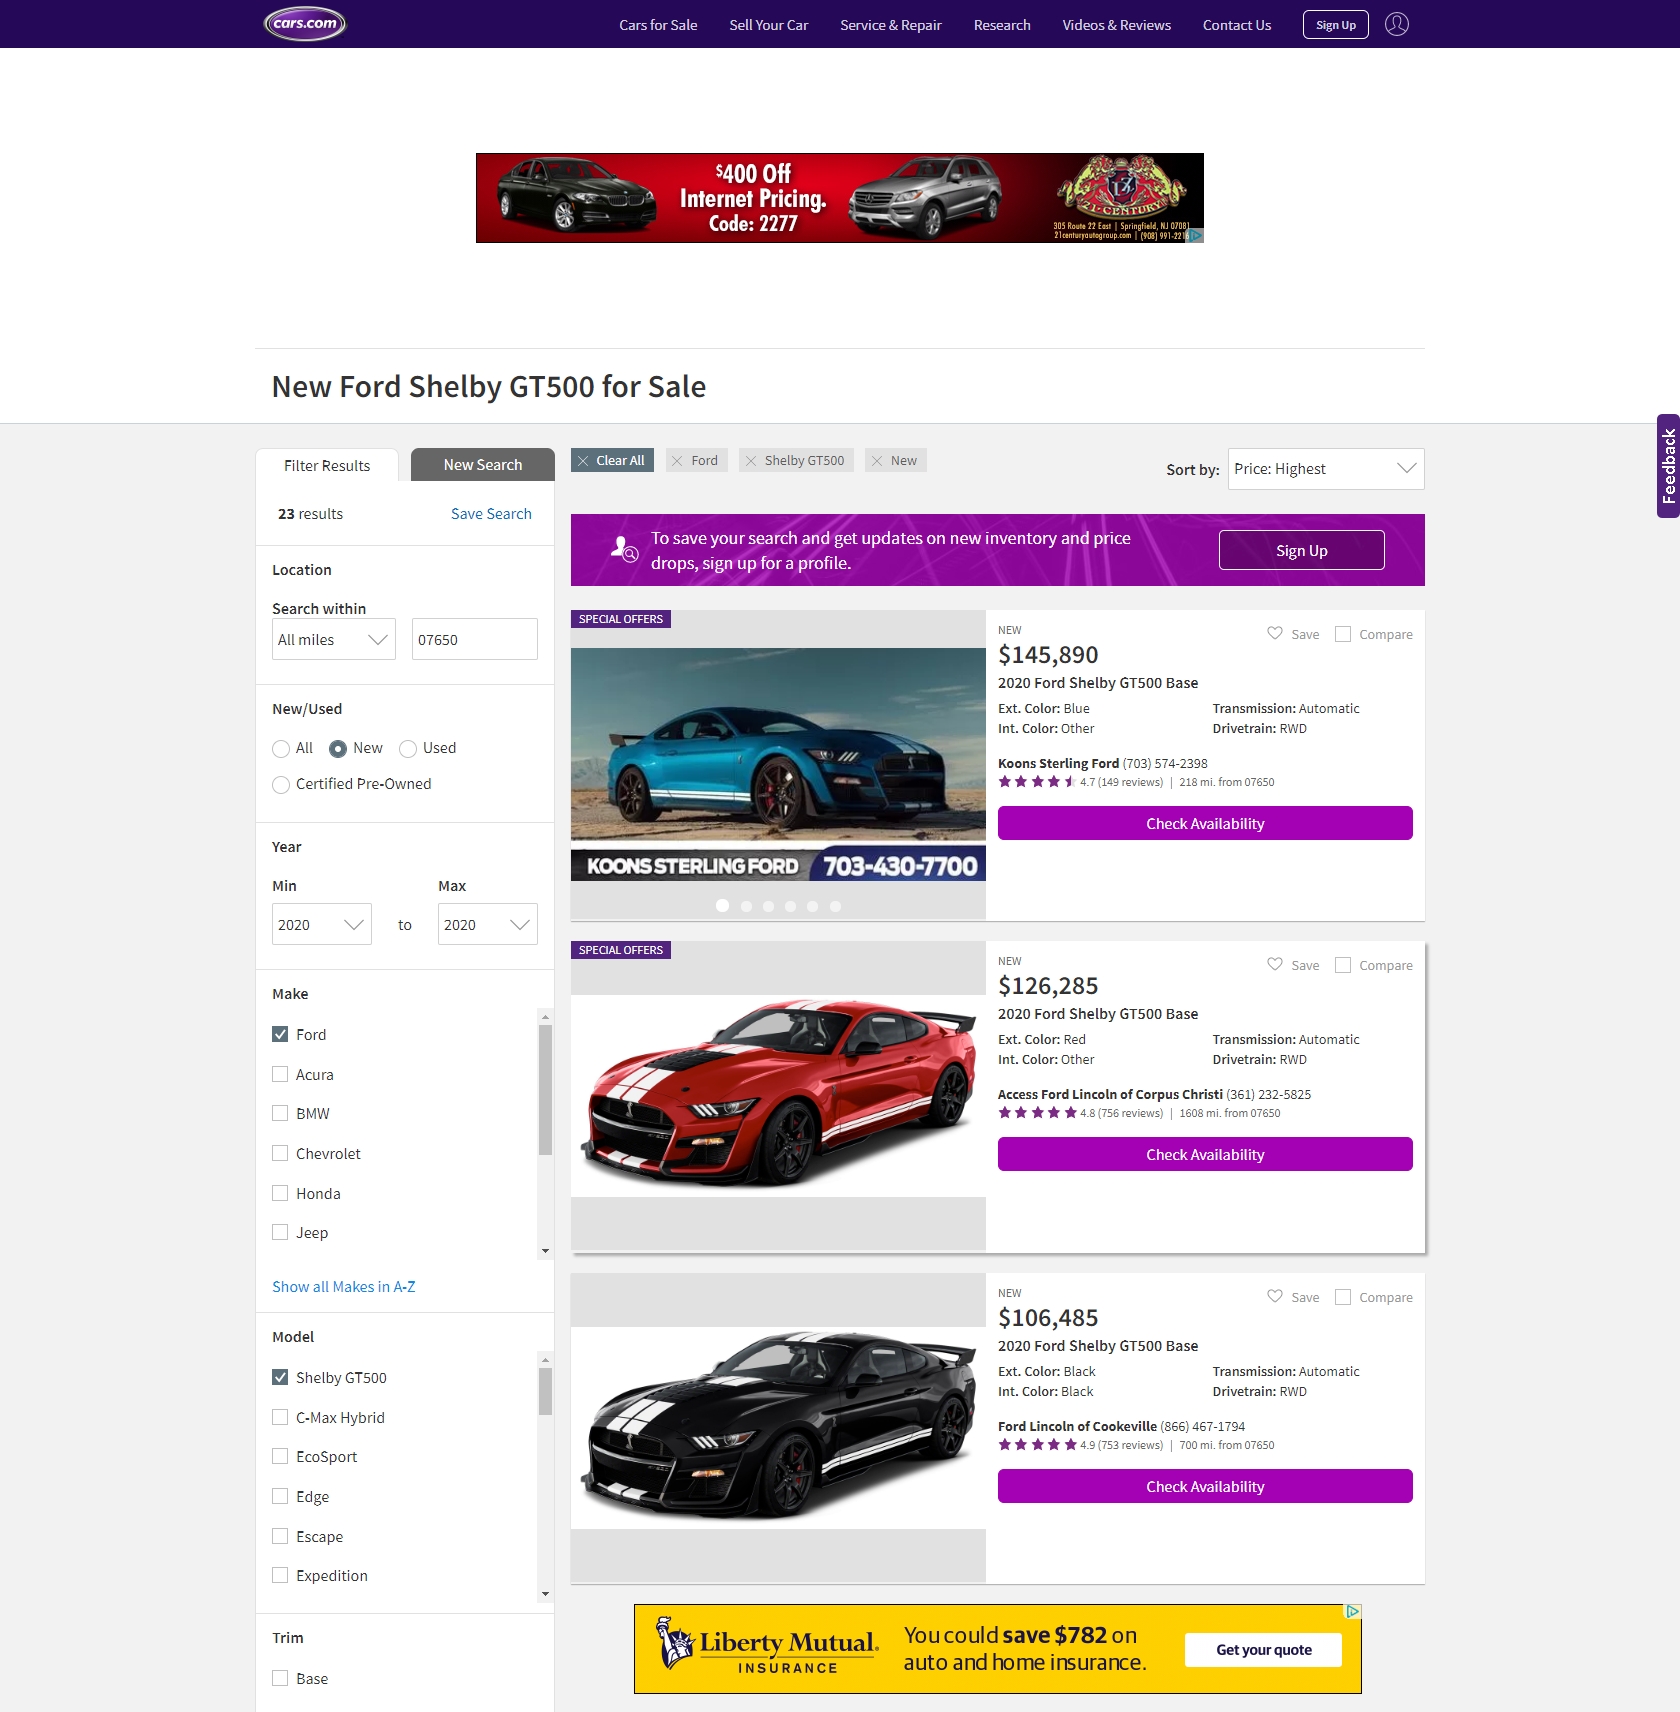The image size is (1680, 1712).
Task: Remove the Shelby GT500 filter chip
Action: [751, 461]
